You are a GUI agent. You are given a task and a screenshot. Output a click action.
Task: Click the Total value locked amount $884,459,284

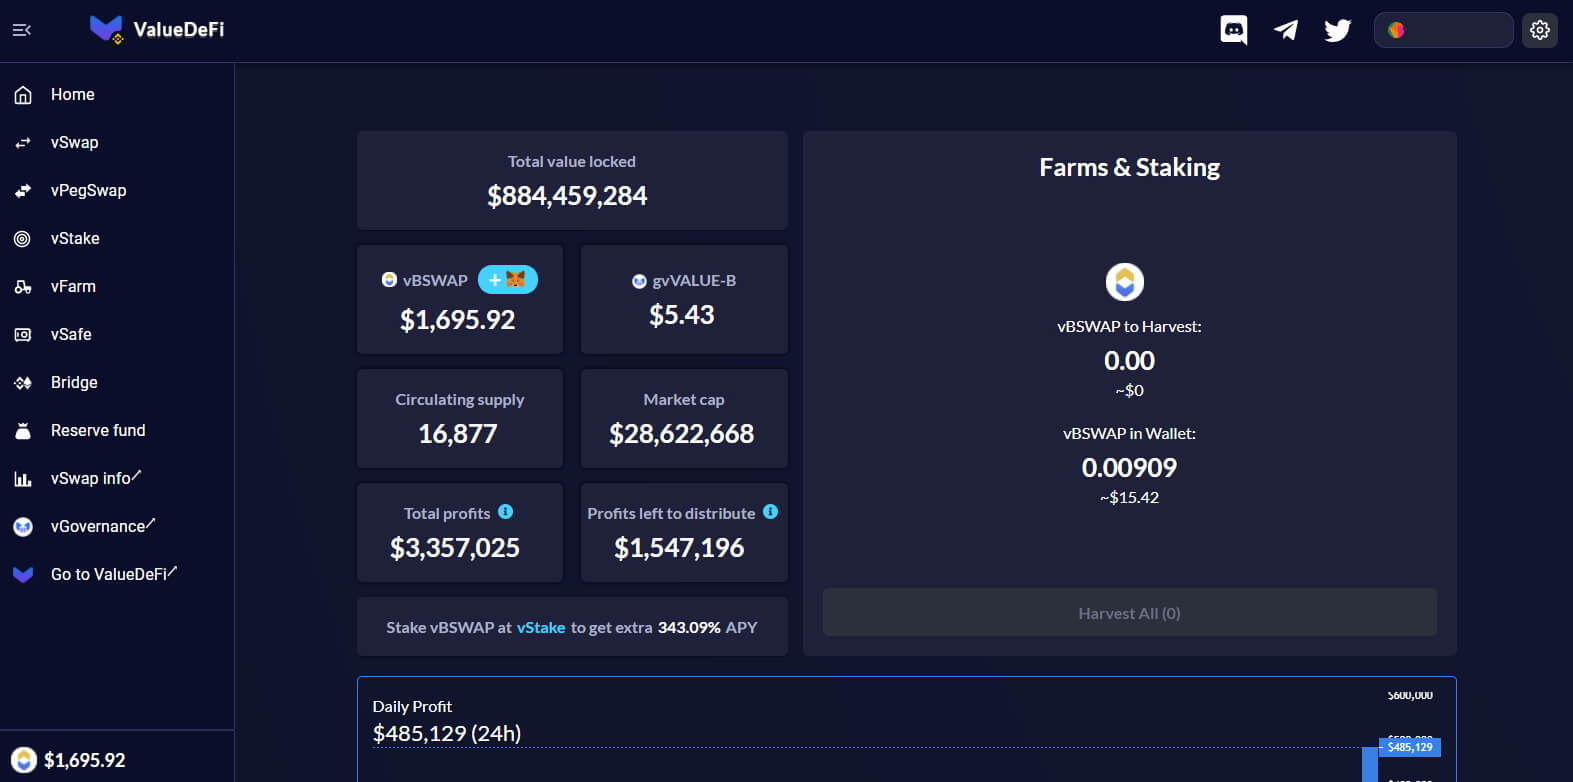[567, 196]
